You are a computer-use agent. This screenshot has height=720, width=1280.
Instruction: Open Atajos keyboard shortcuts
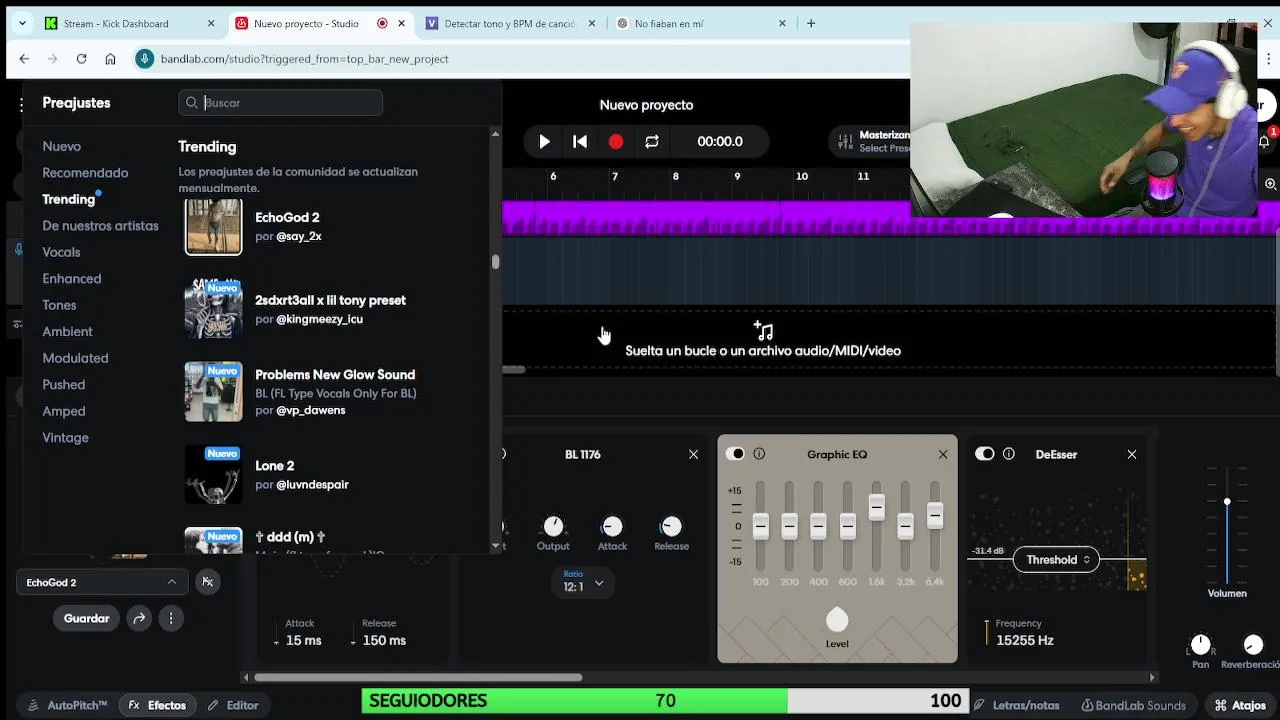(1239, 705)
